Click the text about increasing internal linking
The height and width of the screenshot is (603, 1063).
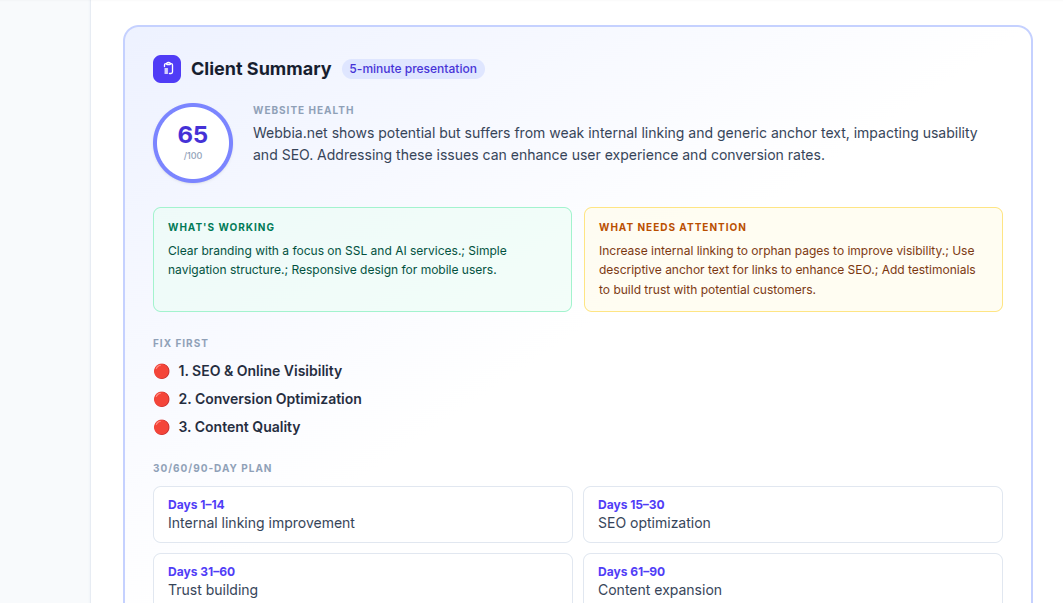[787, 270]
